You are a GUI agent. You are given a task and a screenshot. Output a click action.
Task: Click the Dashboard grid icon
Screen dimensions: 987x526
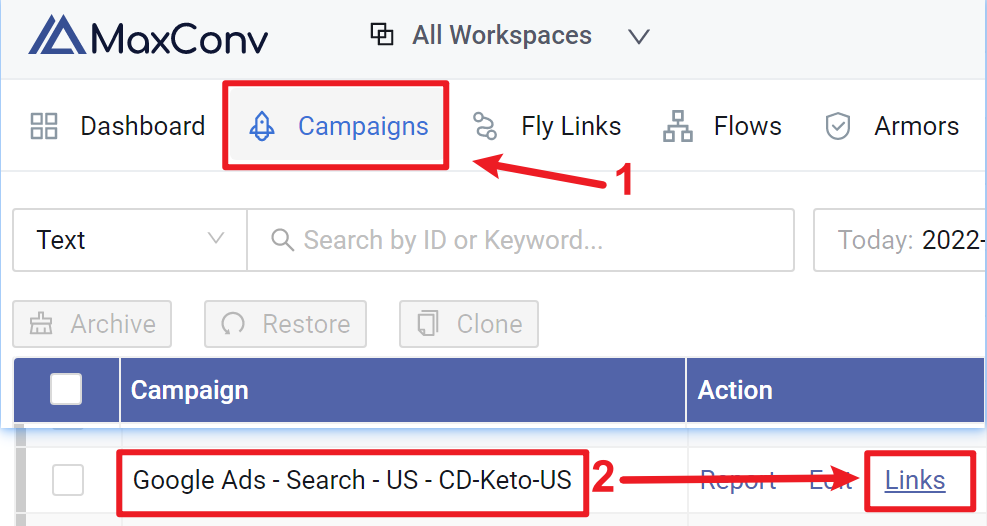[44, 126]
